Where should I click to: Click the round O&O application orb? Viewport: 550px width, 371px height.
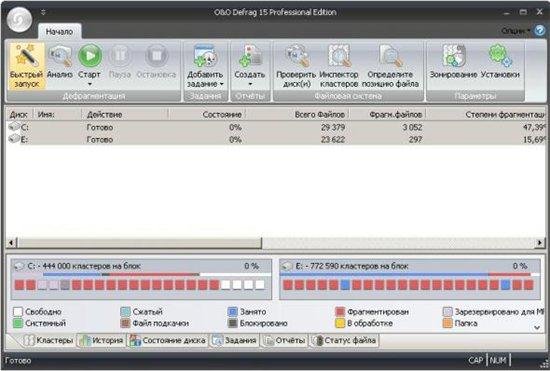pos(20,19)
